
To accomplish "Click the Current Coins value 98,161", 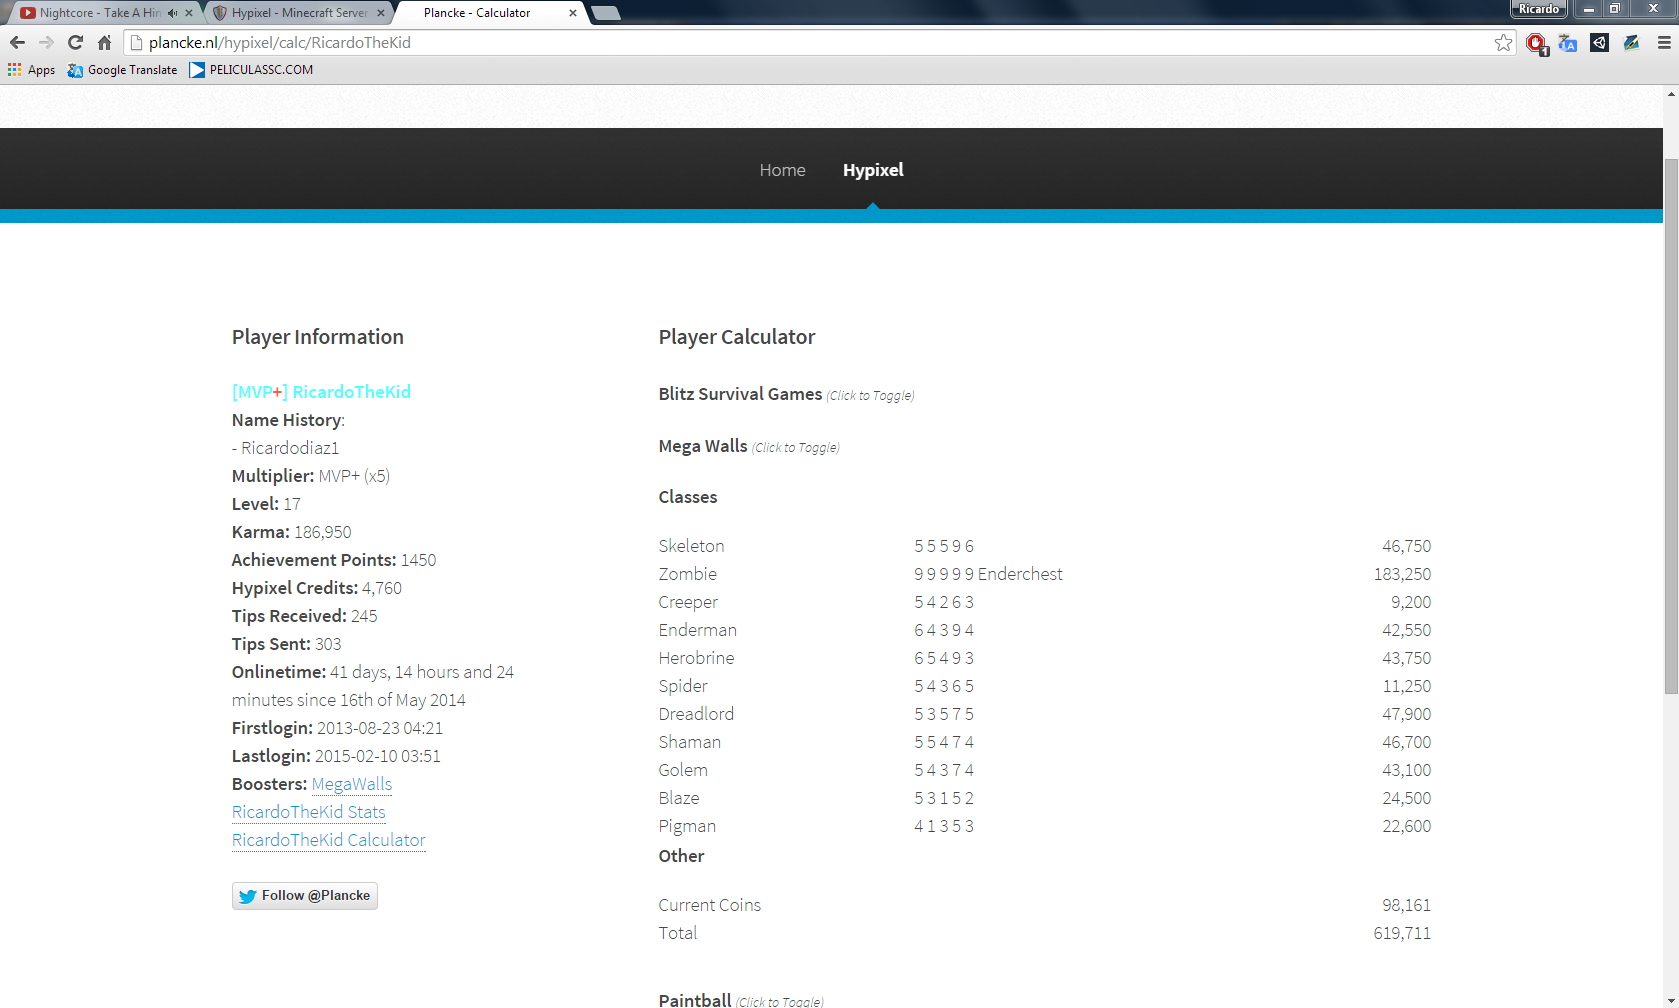I will click(x=1406, y=905).
